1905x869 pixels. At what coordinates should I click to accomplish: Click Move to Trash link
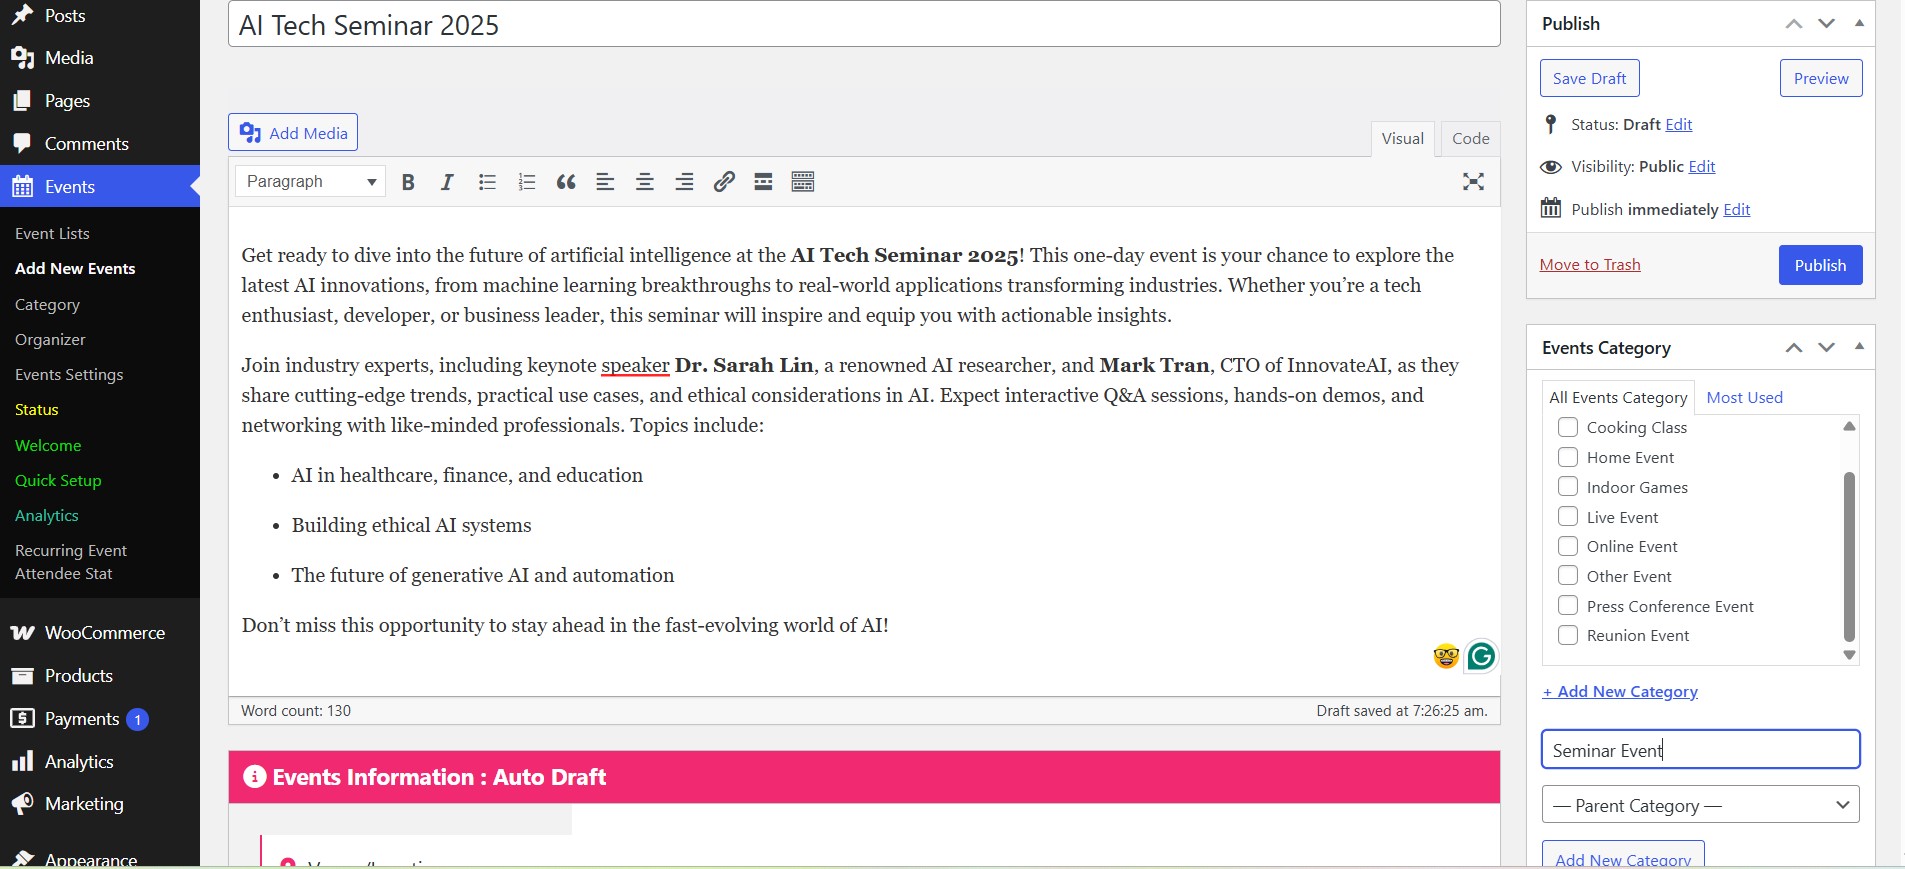[1590, 265]
